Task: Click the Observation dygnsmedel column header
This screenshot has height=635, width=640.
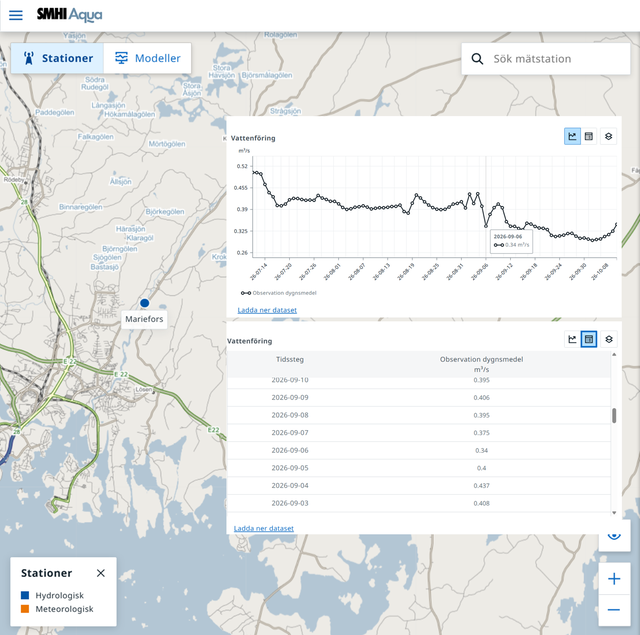Action: pyautogui.click(x=481, y=364)
